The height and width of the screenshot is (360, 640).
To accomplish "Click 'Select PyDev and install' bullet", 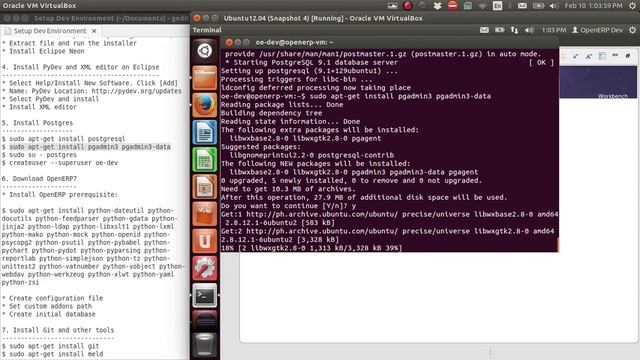I will pos(51,99).
